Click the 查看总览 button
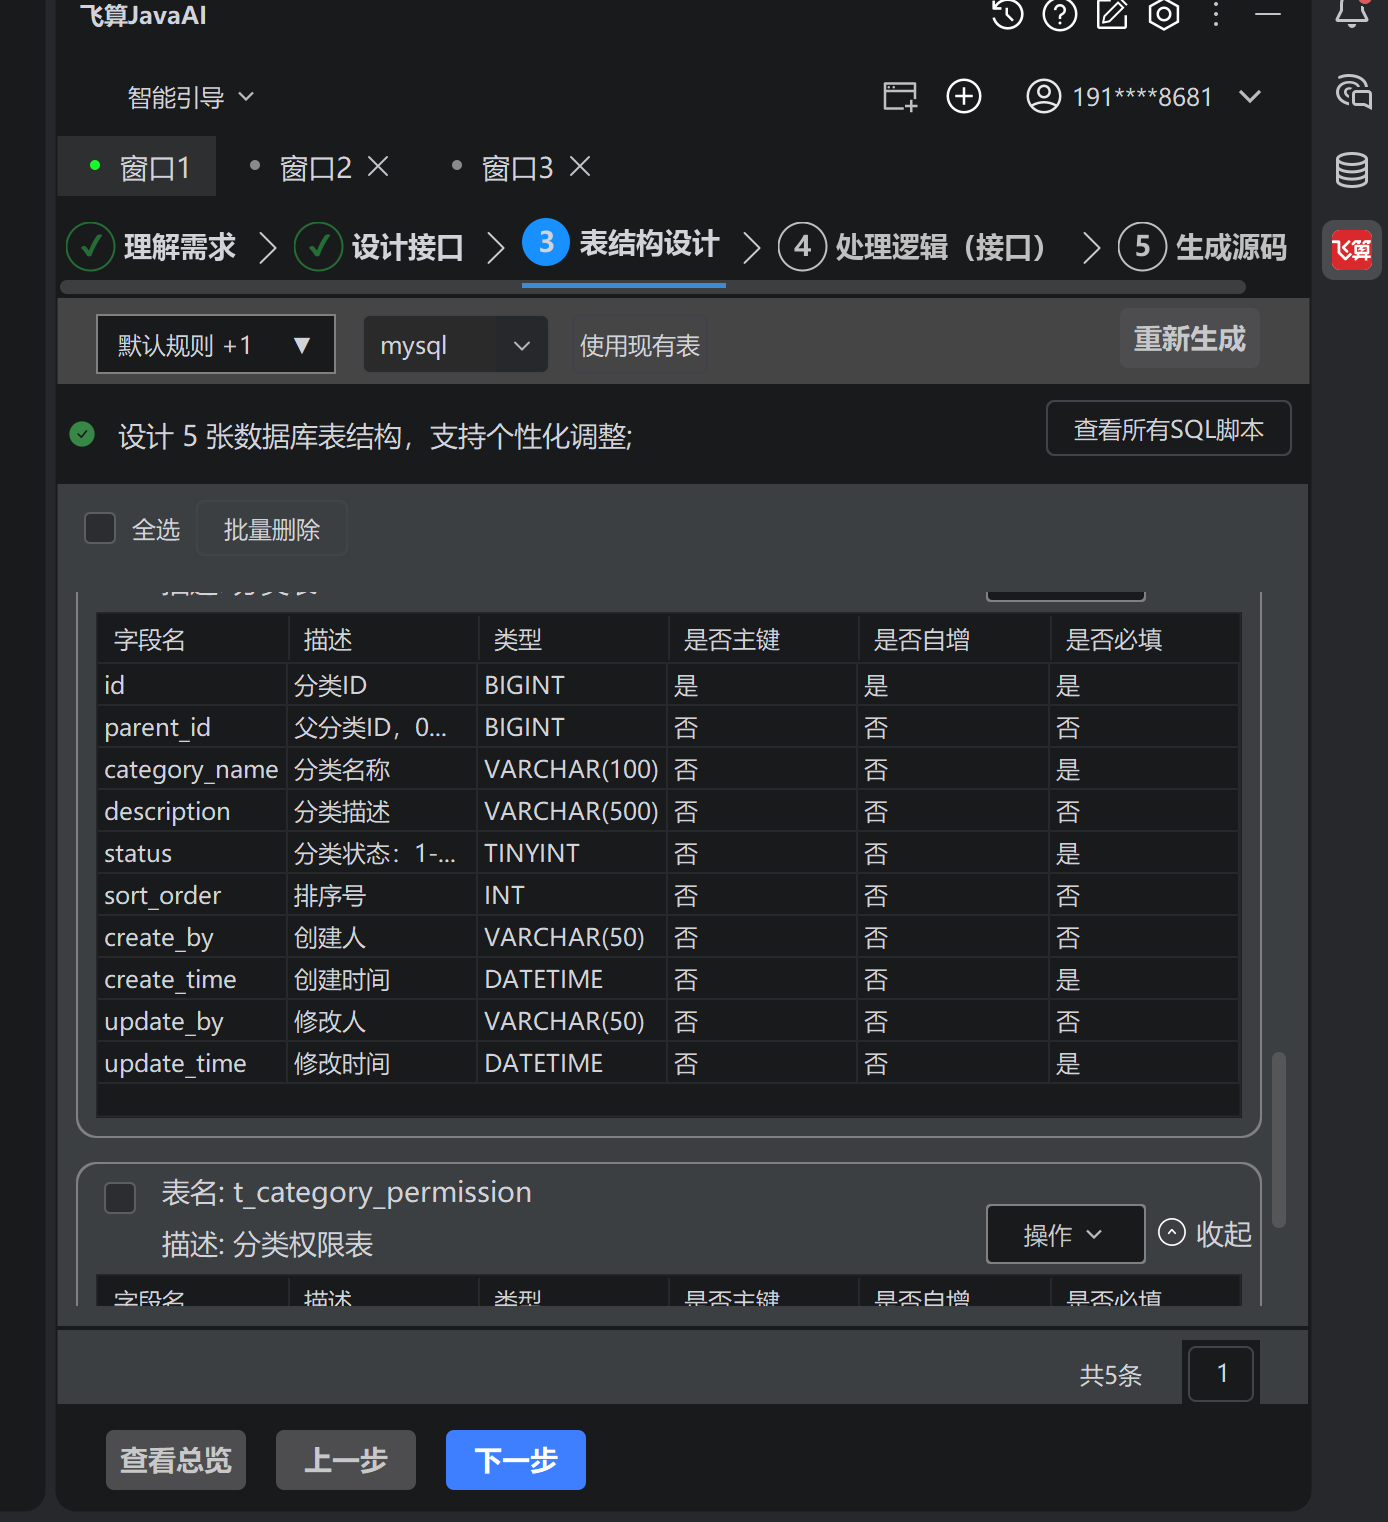This screenshot has height=1522, width=1388. click(176, 1460)
